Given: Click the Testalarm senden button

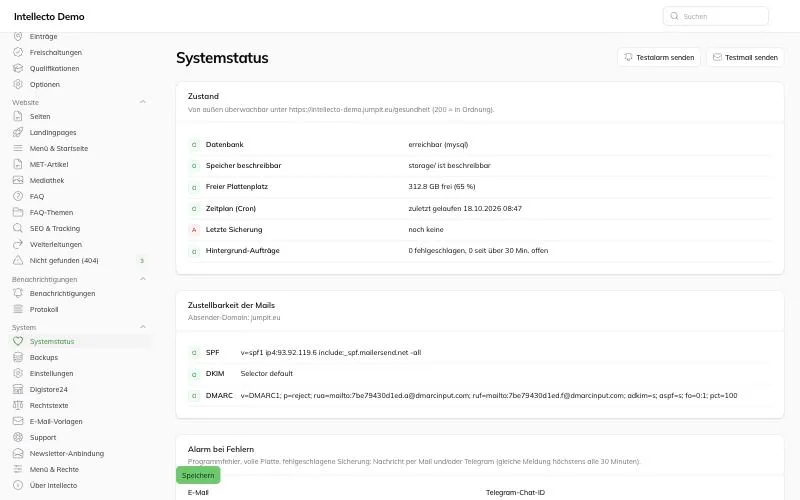Looking at the screenshot, I should [x=659, y=57].
